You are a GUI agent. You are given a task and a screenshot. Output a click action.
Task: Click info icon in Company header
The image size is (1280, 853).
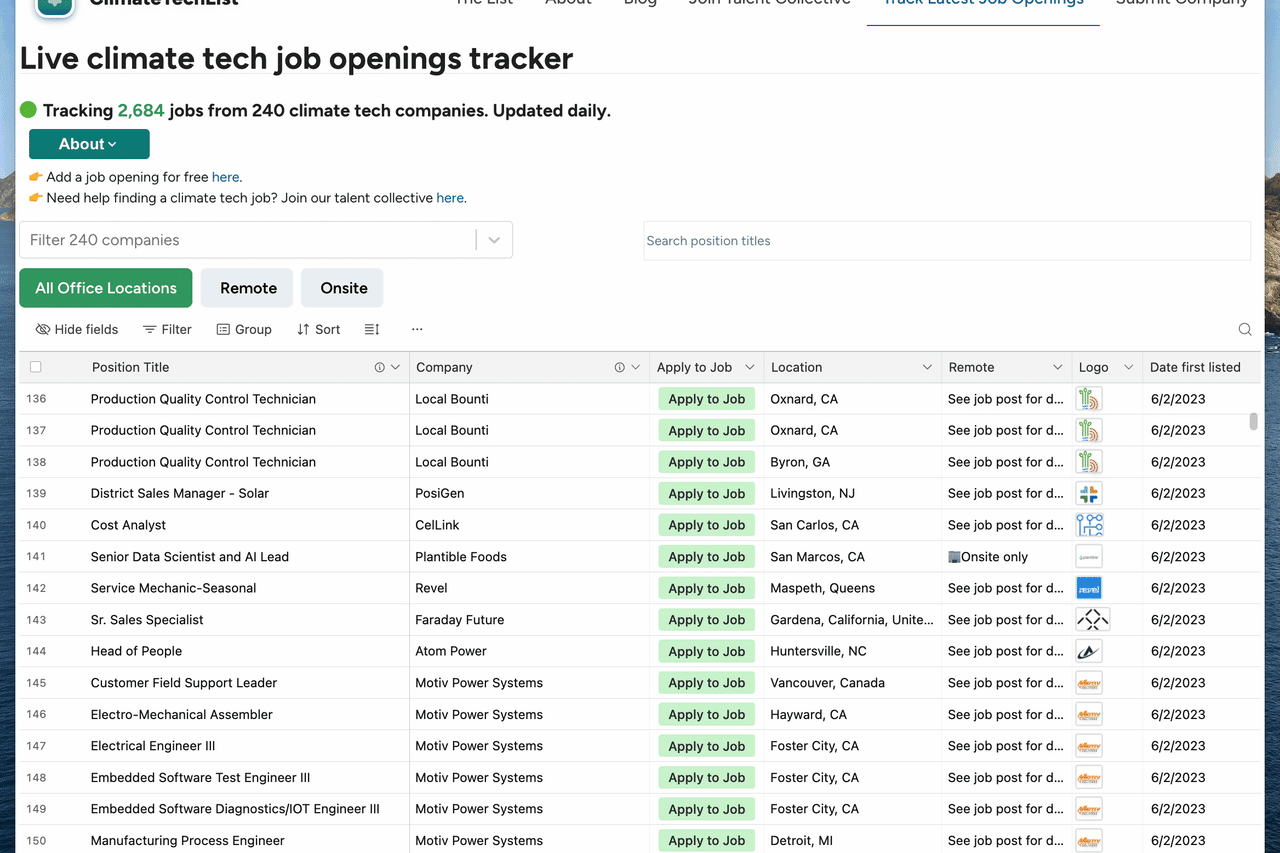(620, 367)
